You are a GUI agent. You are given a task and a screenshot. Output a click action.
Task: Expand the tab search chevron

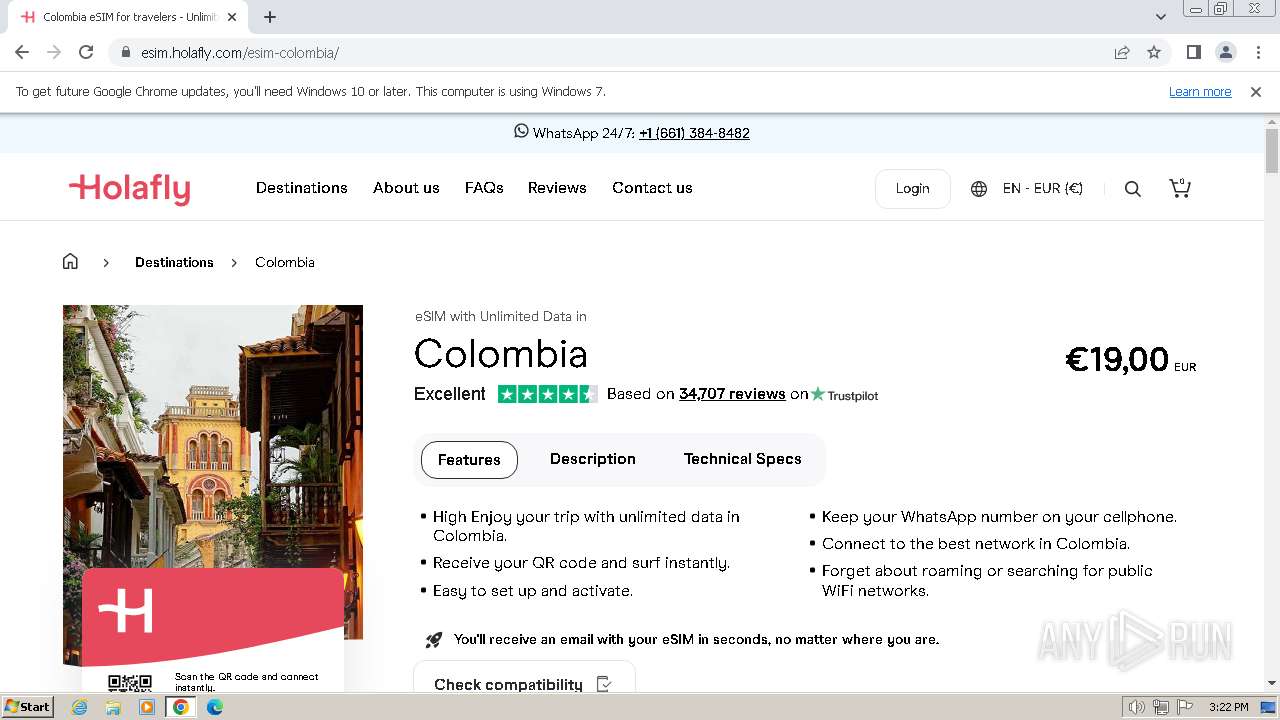click(x=1160, y=17)
